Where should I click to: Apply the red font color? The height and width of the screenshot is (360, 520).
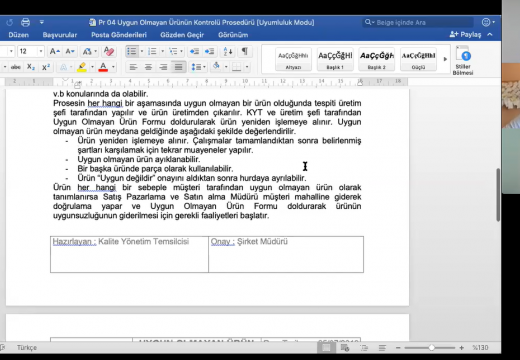[x=103, y=67]
